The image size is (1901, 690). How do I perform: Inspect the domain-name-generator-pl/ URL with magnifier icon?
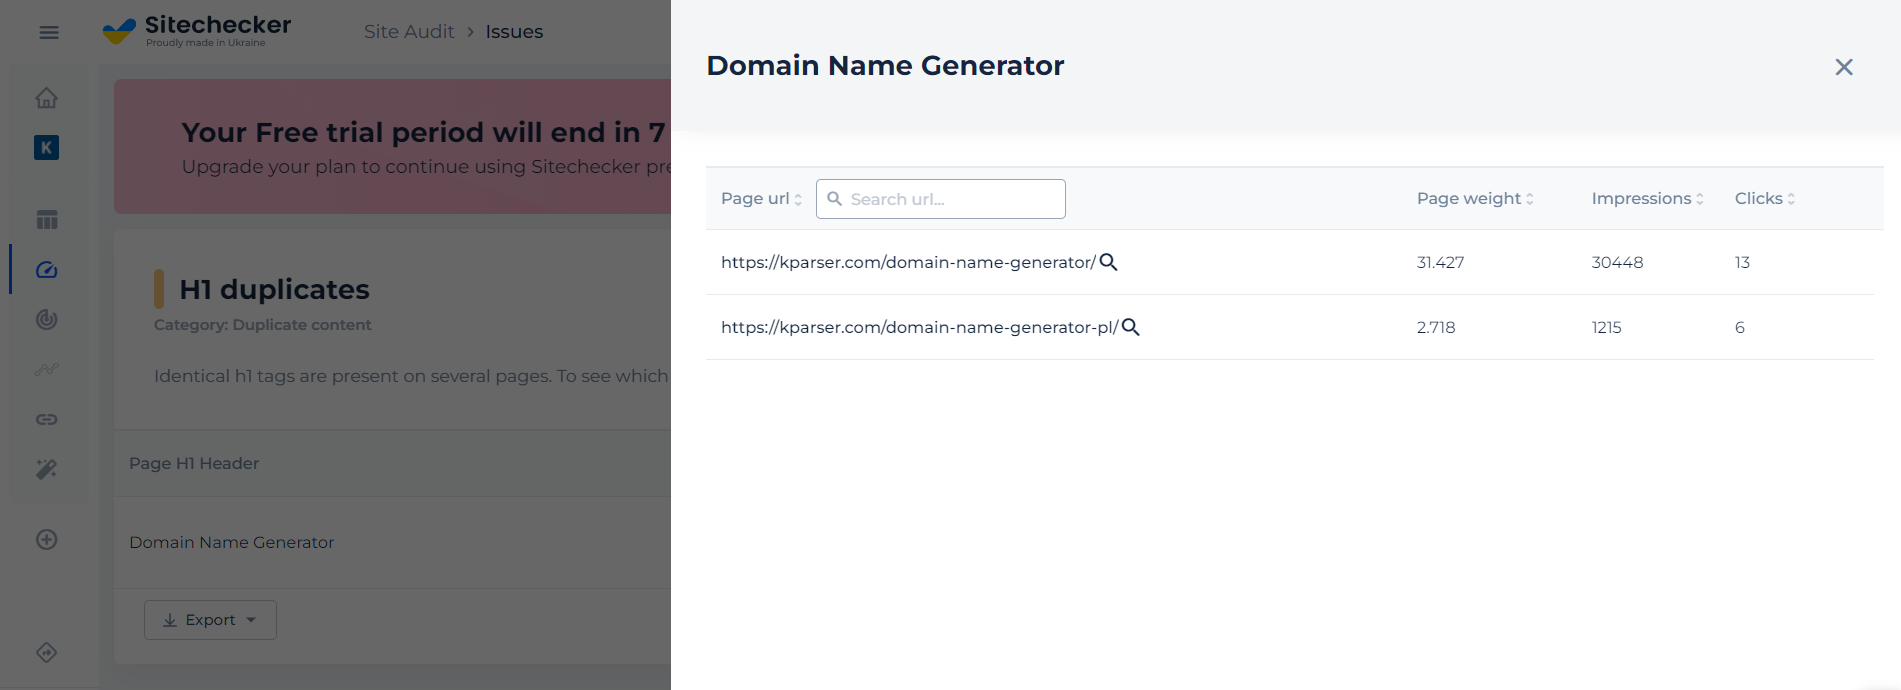click(x=1130, y=327)
